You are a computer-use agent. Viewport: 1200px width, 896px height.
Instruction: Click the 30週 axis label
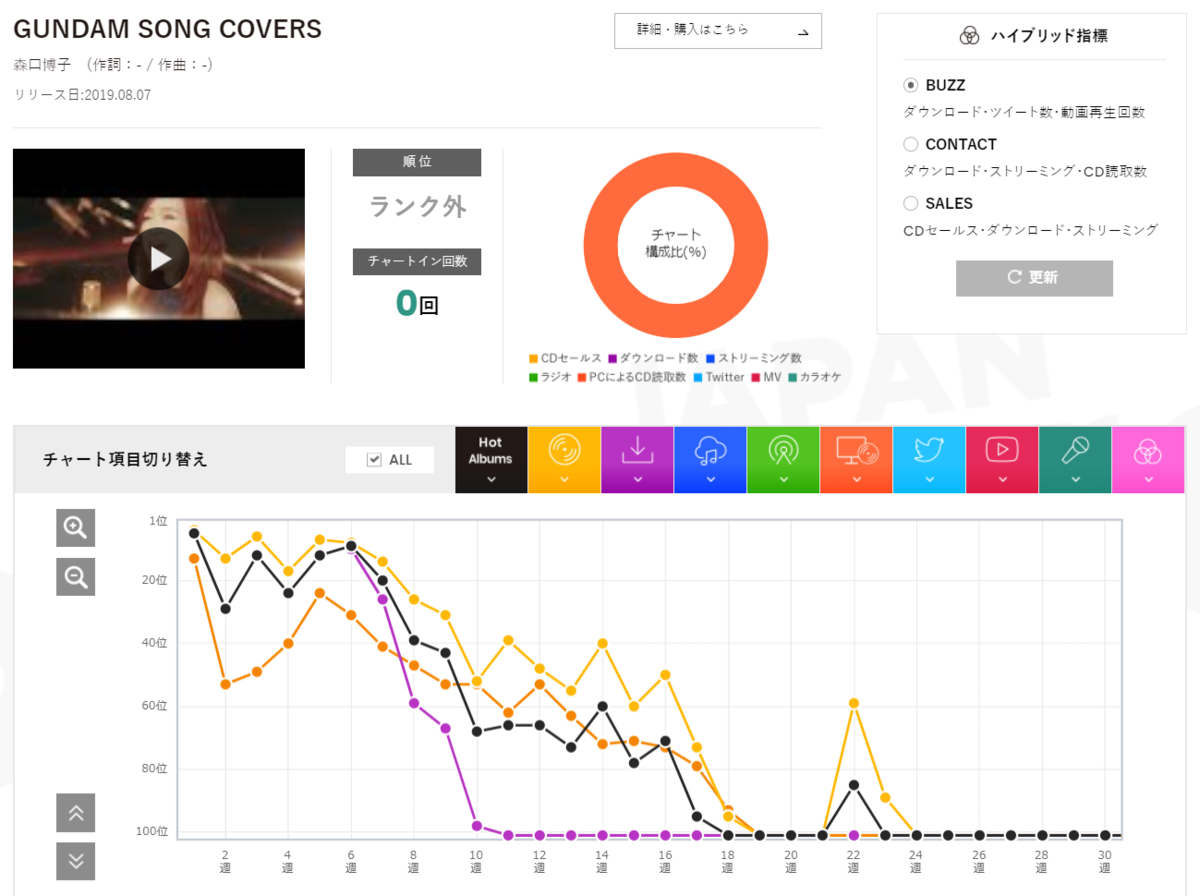coord(1105,862)
